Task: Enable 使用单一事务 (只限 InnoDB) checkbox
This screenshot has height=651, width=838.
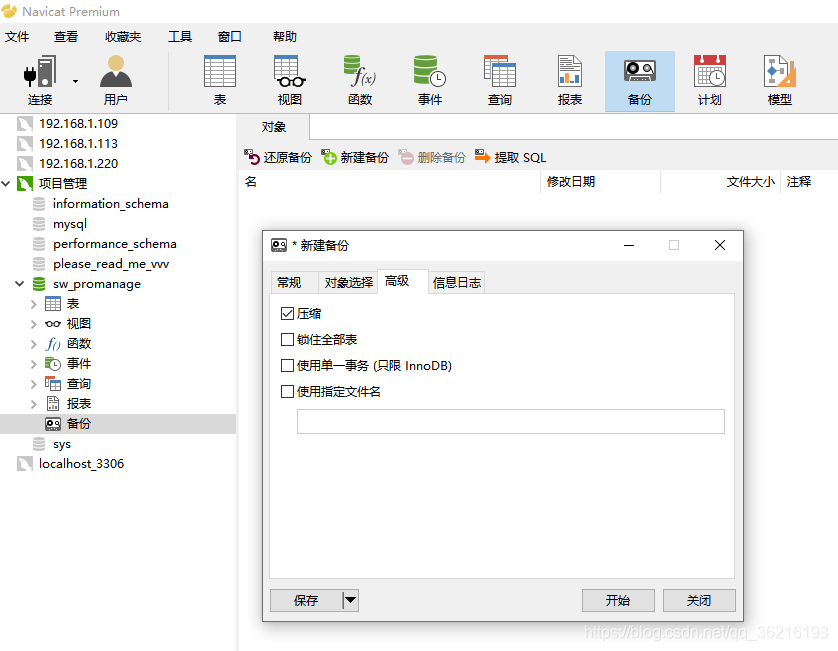Action: click(288, 366)
